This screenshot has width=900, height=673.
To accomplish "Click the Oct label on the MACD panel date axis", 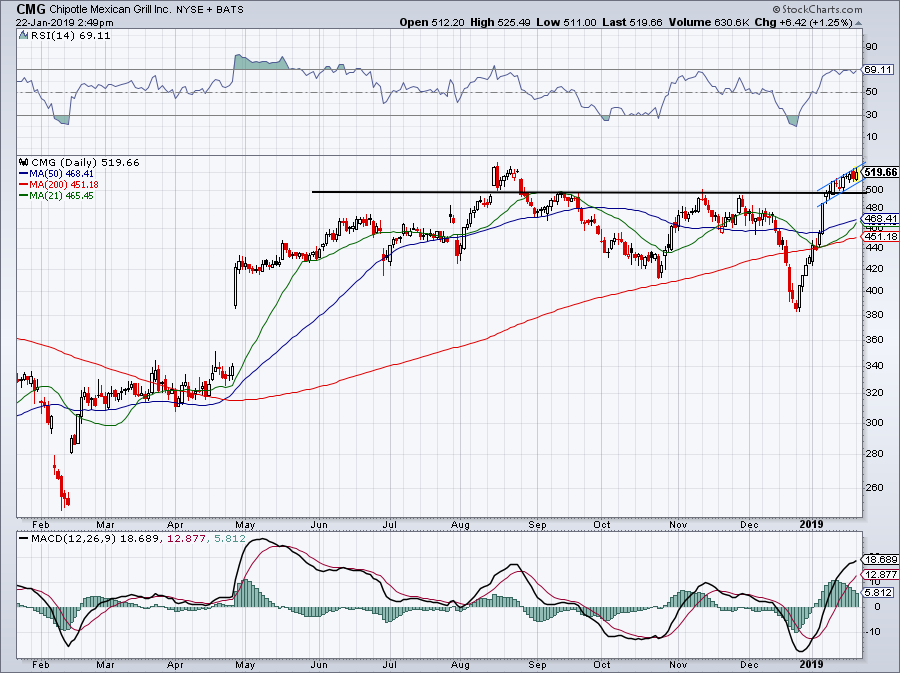I will (602, 665).
